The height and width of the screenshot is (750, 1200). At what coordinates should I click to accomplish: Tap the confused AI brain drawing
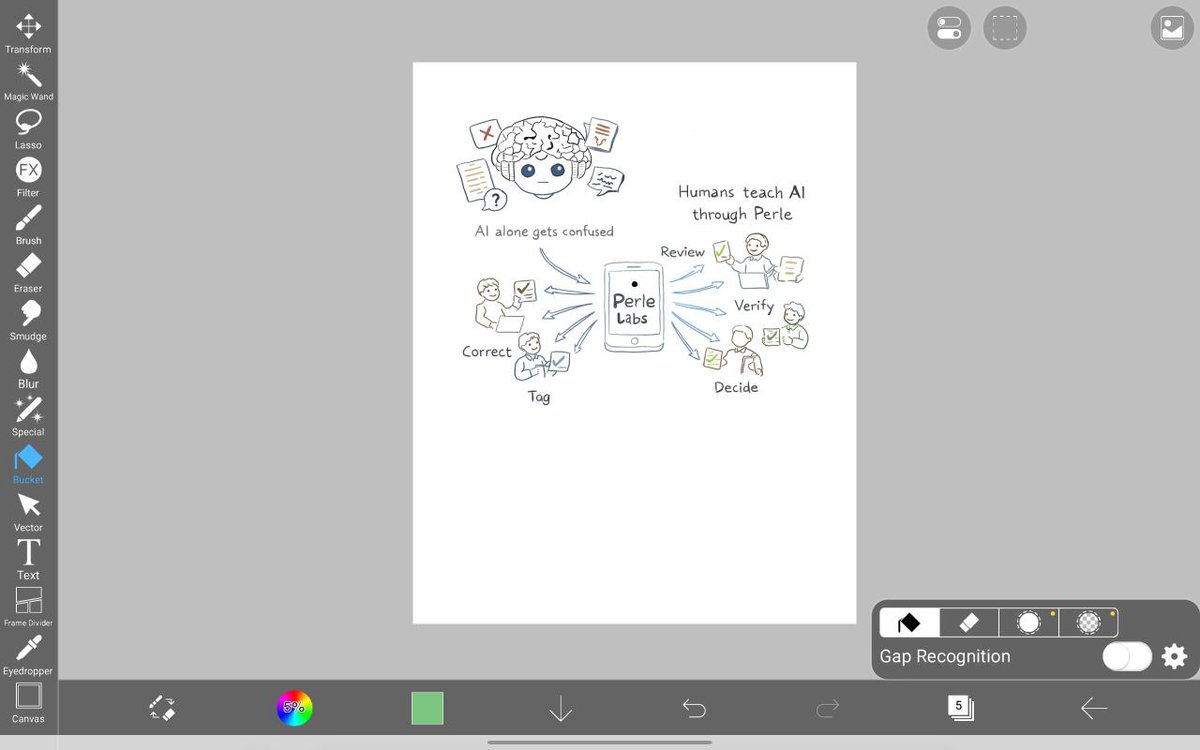(542, 160)
